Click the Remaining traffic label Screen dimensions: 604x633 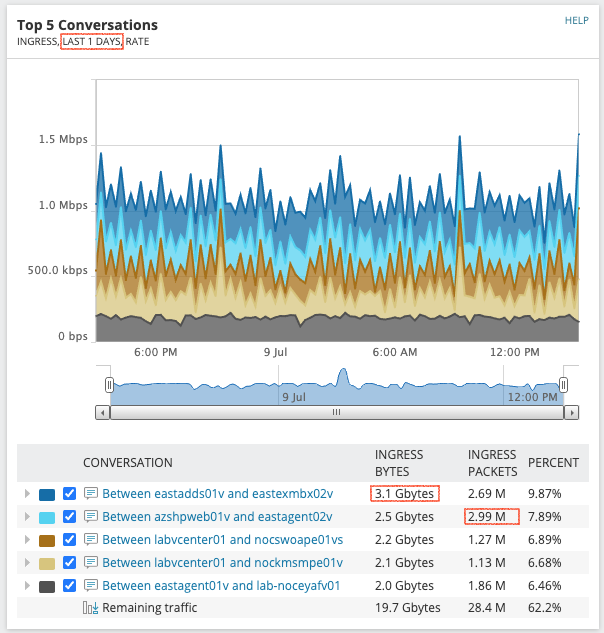150,608
